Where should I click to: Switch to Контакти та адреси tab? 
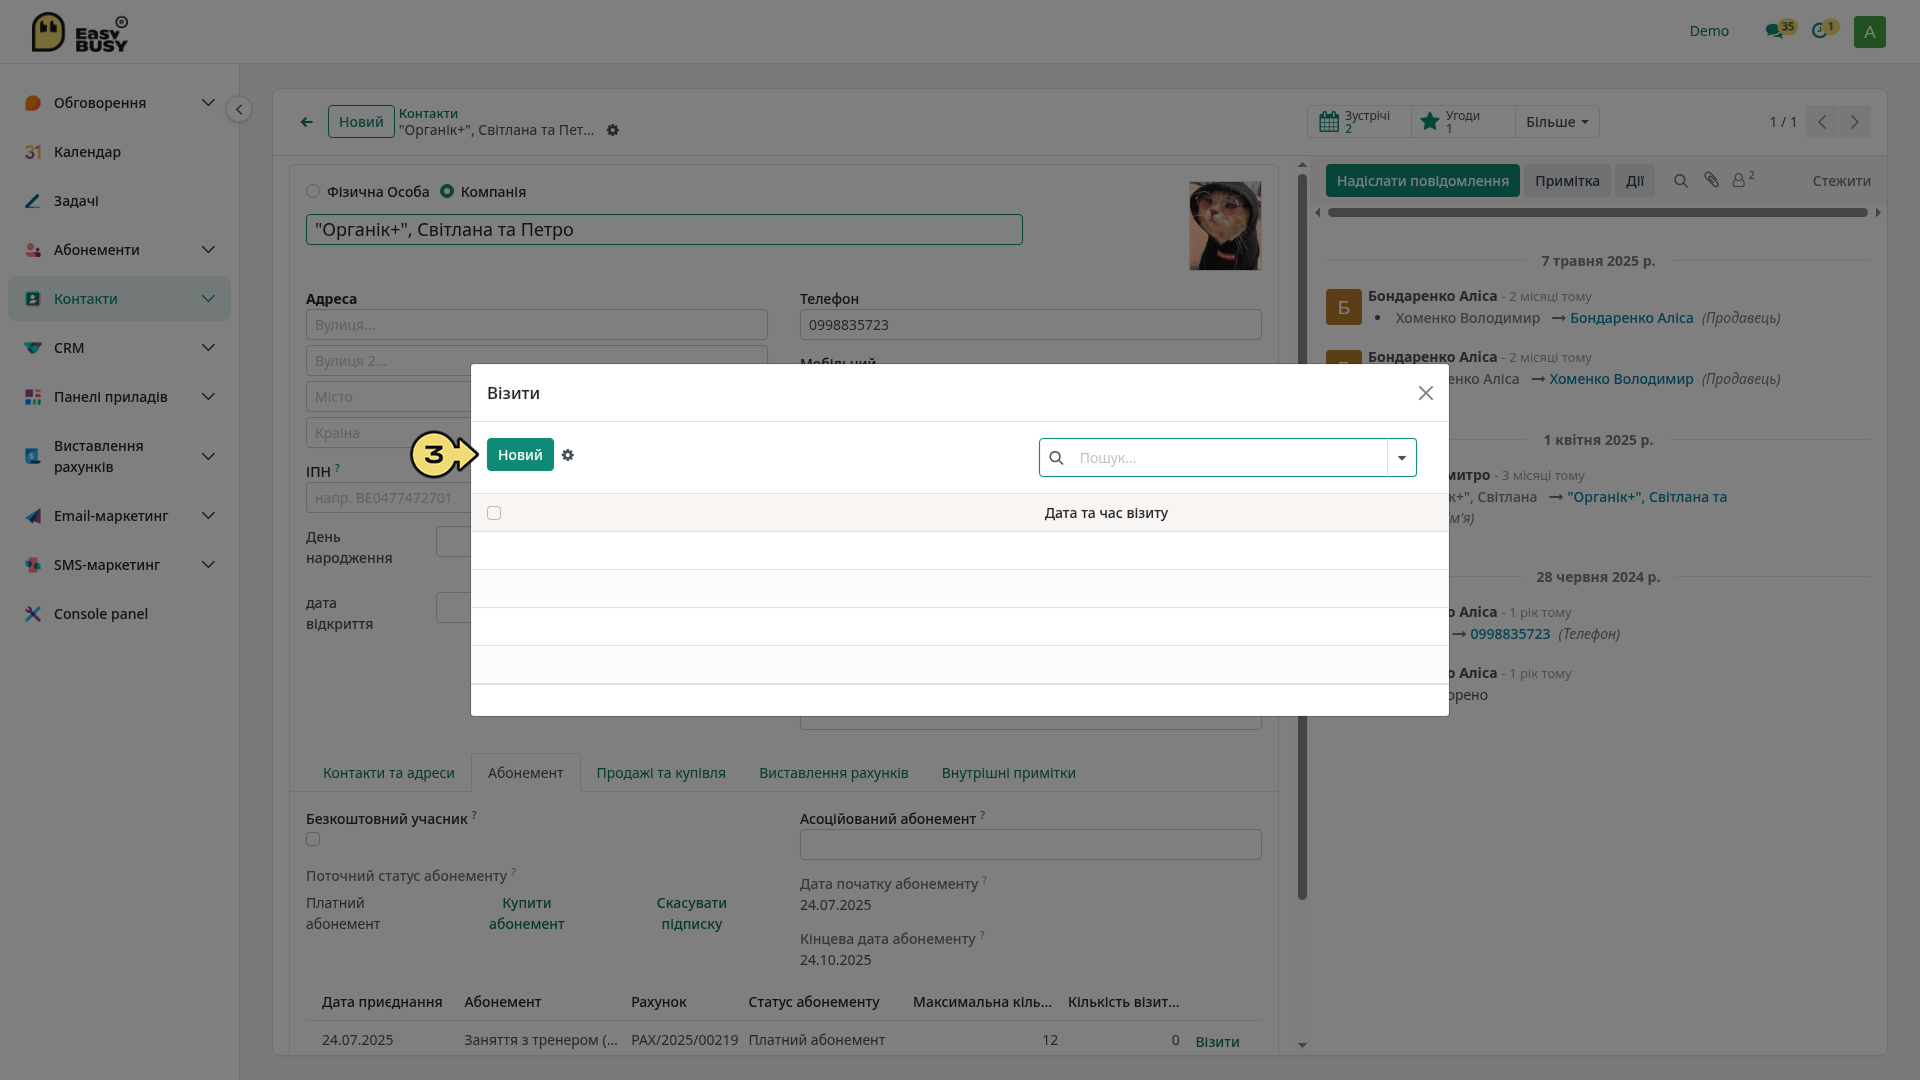coord(389,773)
